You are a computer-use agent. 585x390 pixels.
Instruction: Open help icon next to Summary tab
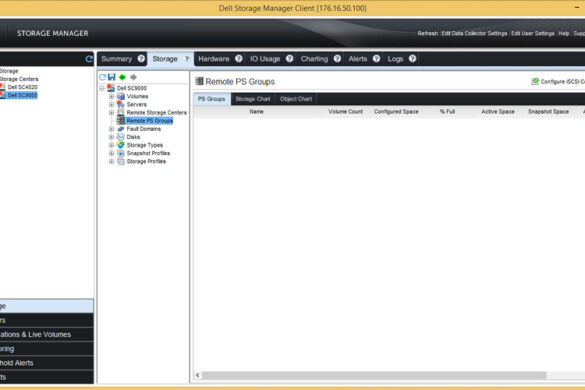141,59
